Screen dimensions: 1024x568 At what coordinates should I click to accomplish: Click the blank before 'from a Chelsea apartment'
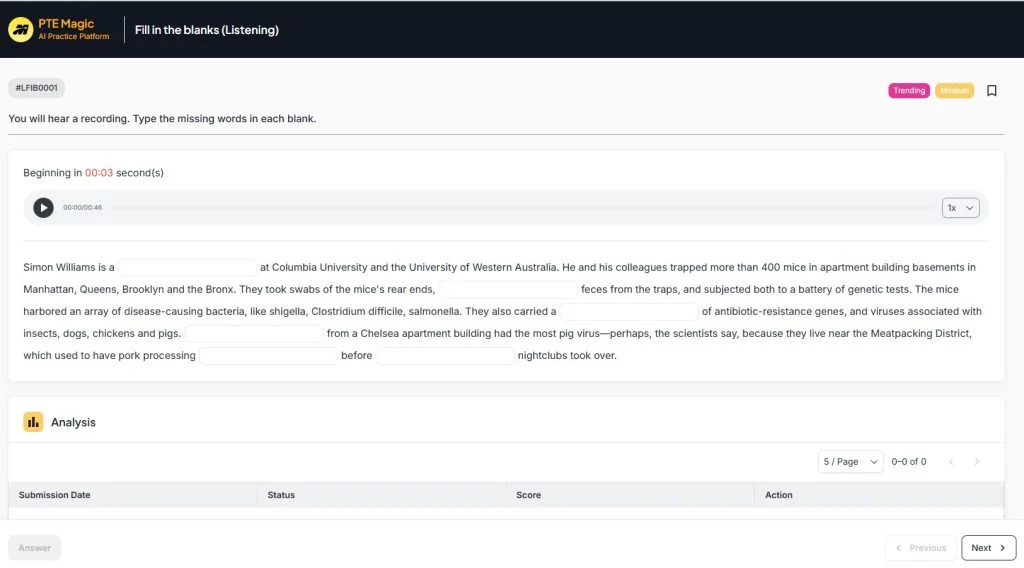[x=254, y=334]
